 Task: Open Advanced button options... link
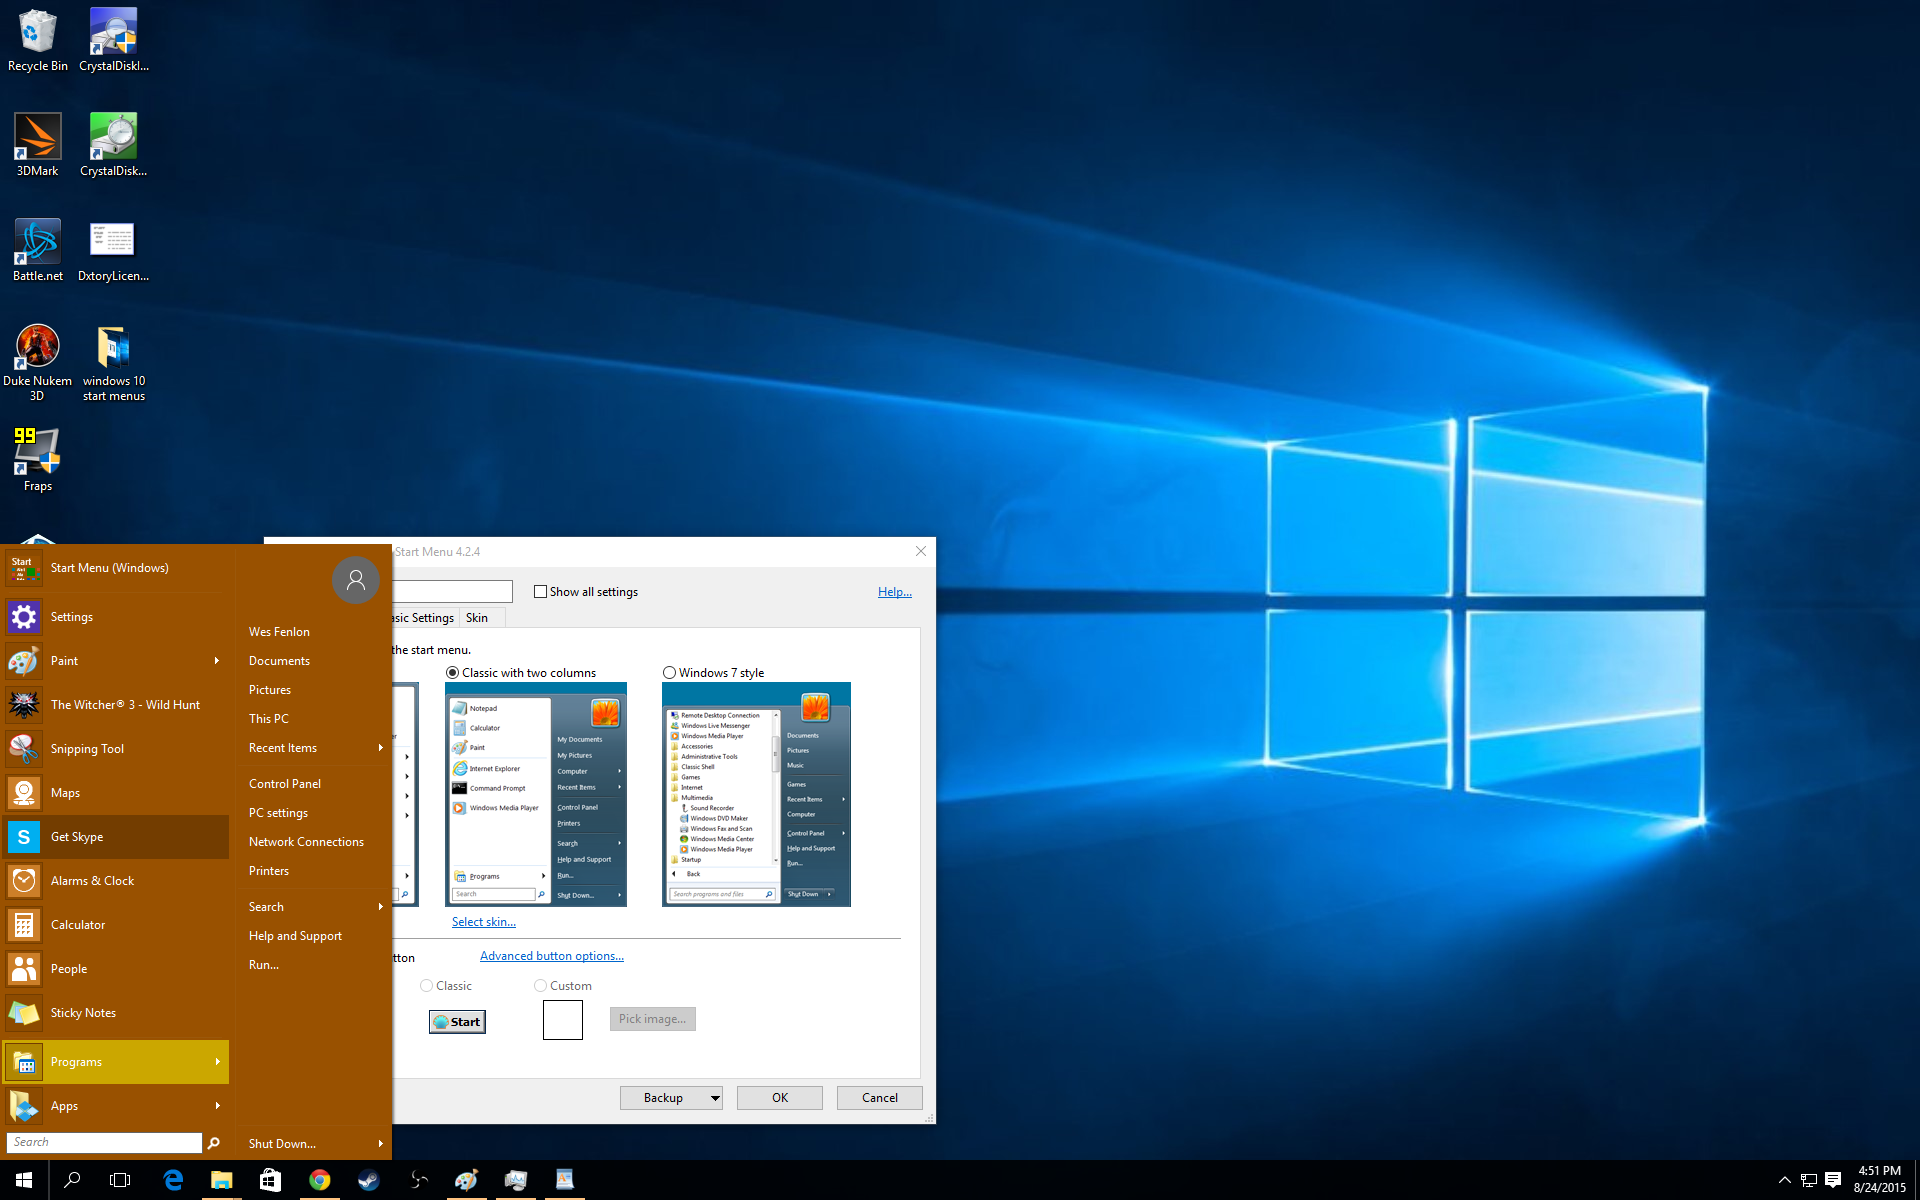552,956
